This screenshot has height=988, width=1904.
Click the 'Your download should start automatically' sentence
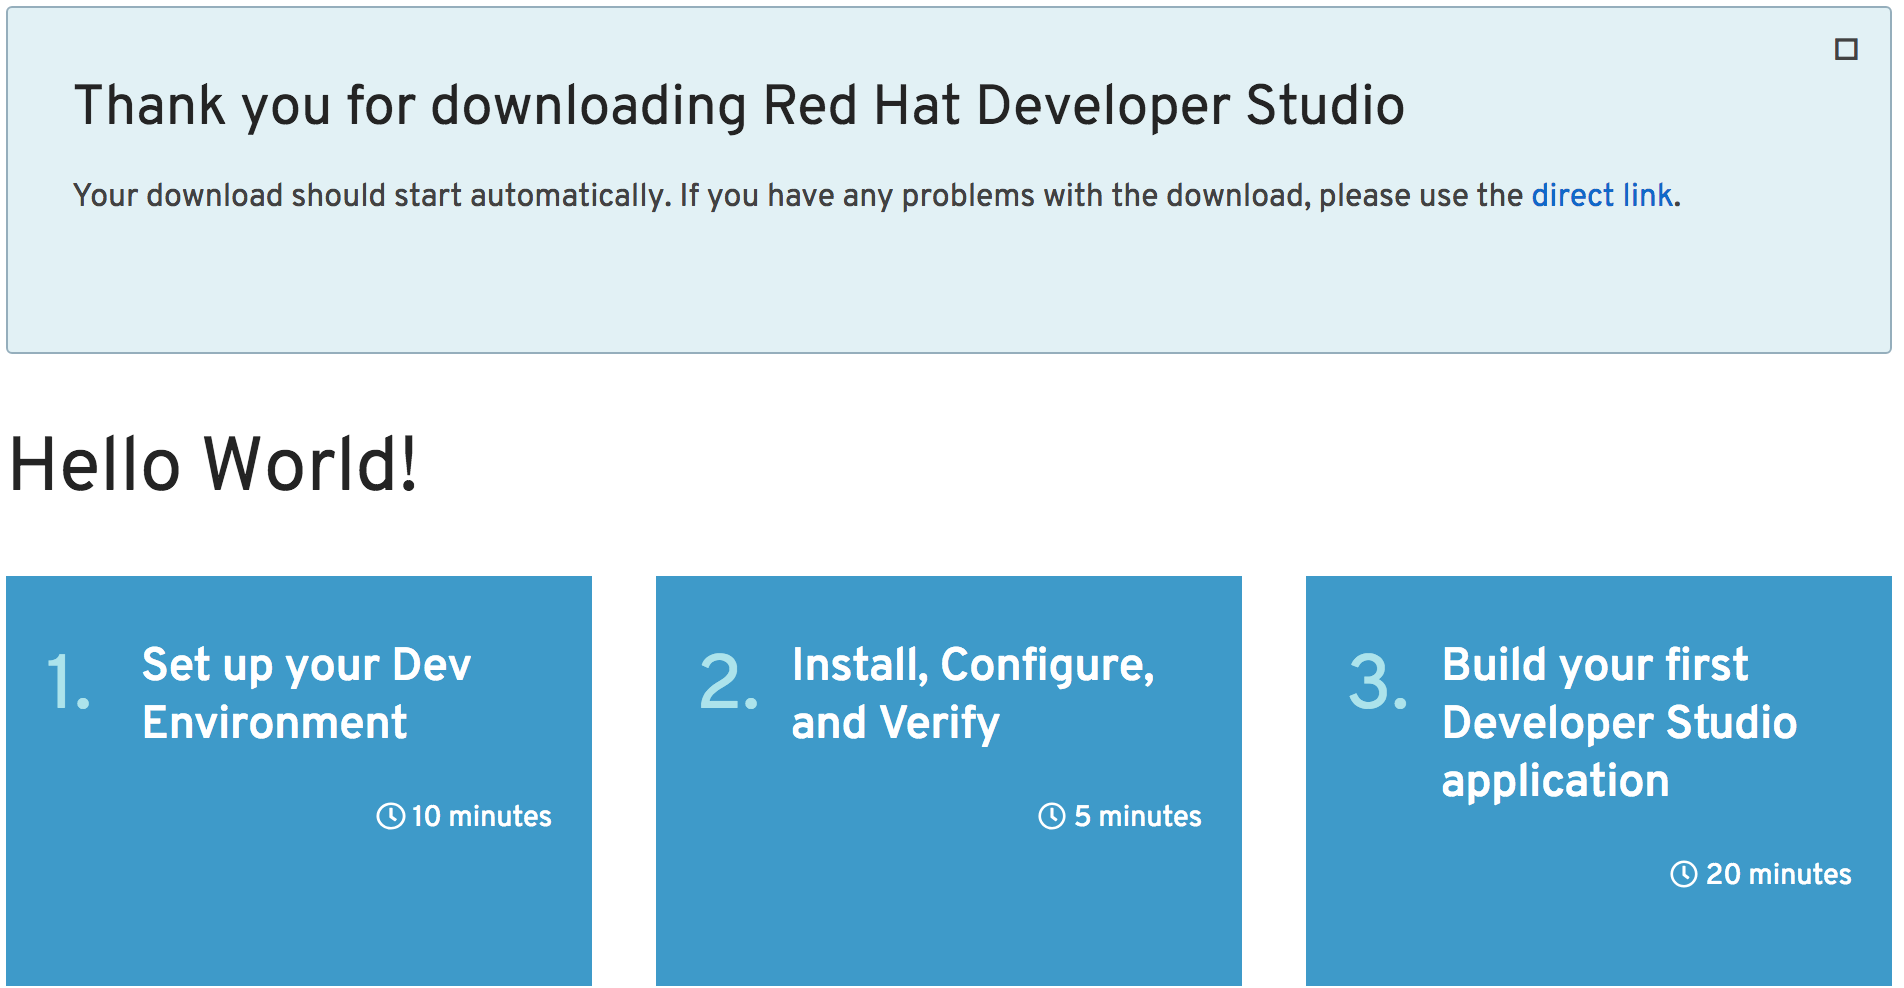click(372, 195)
